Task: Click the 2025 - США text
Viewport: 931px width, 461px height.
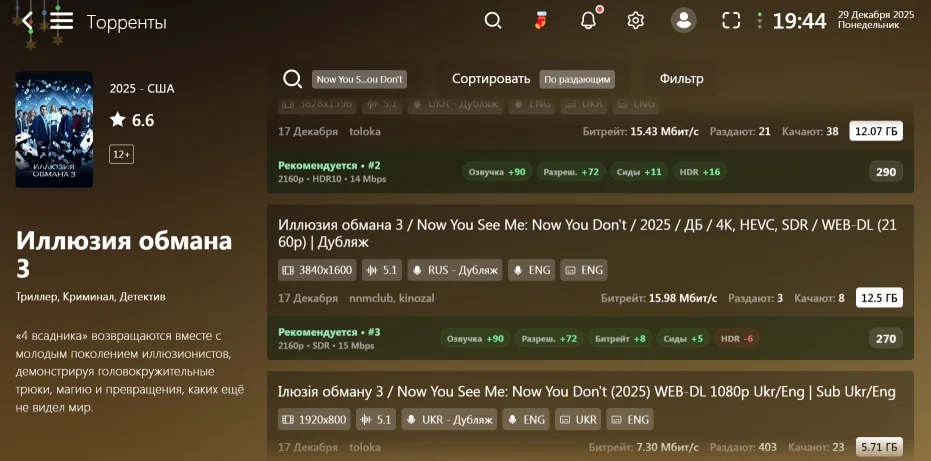Action: coord(142,89)
